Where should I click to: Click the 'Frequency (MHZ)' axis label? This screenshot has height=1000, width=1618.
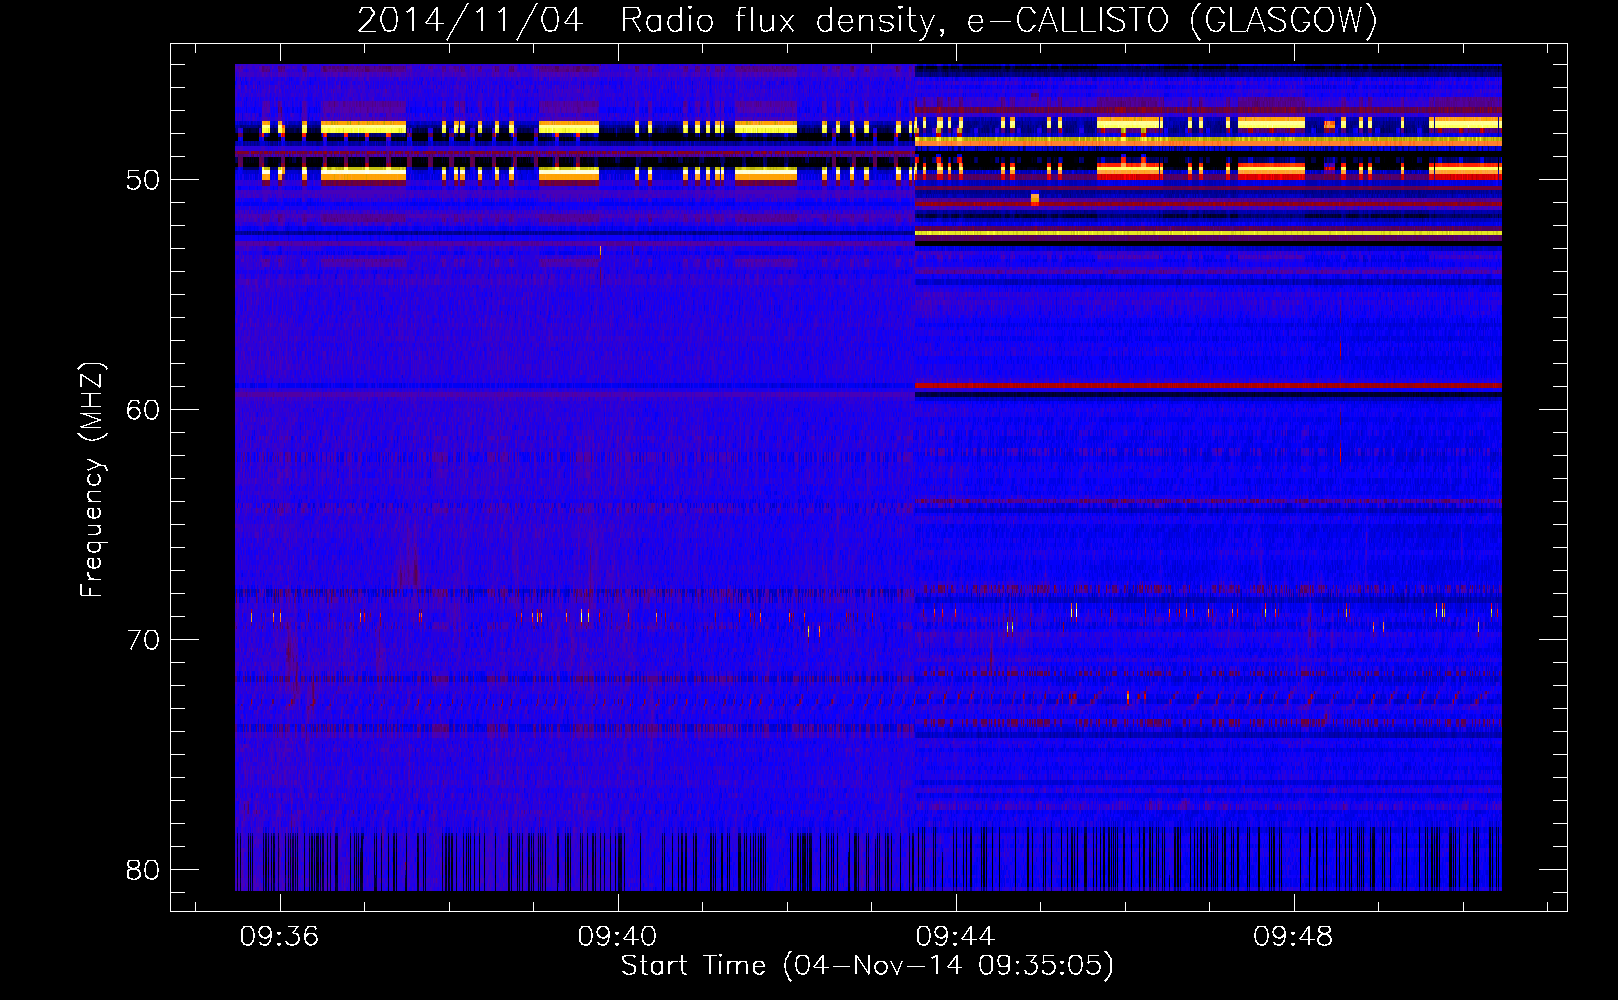click(x=91, y=480)
